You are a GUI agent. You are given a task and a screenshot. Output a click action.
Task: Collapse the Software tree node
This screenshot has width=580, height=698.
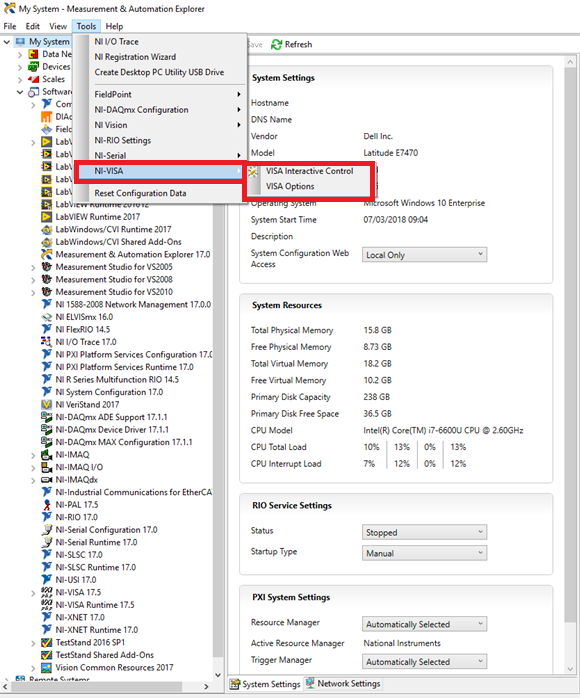click(x=20, y=92)
